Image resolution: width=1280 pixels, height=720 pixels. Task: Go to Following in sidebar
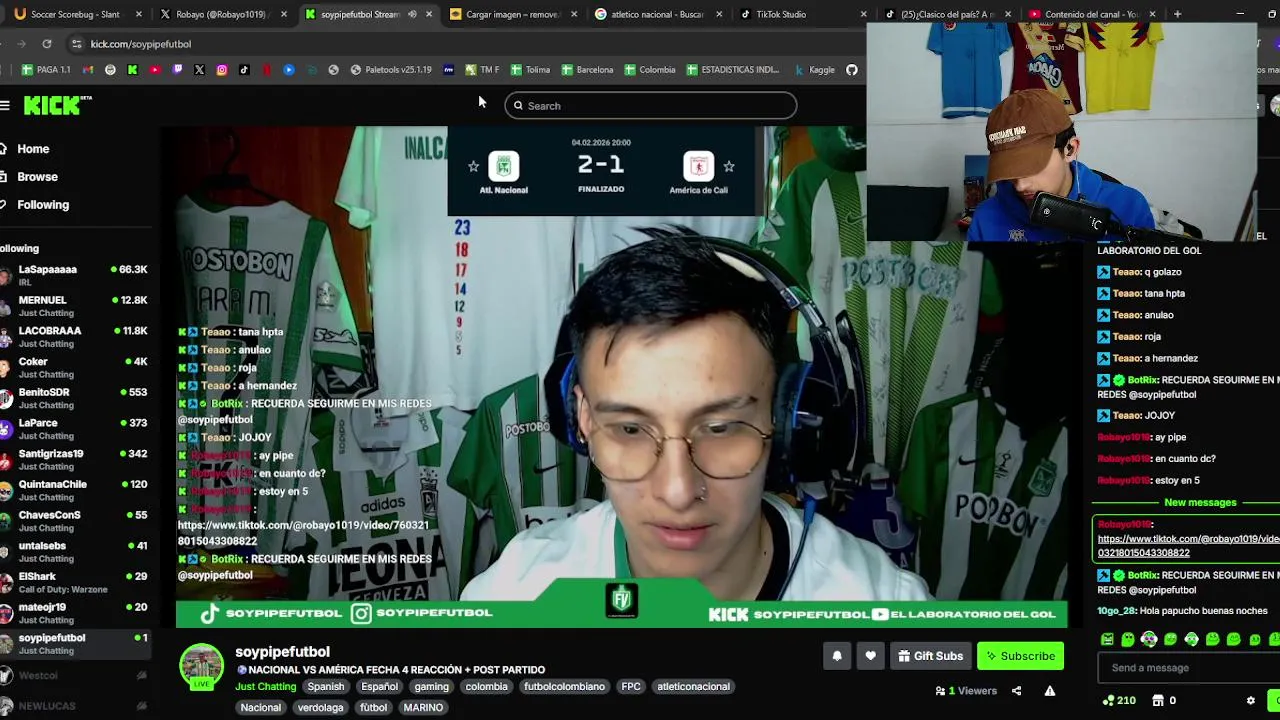click(x=43, y=205)
